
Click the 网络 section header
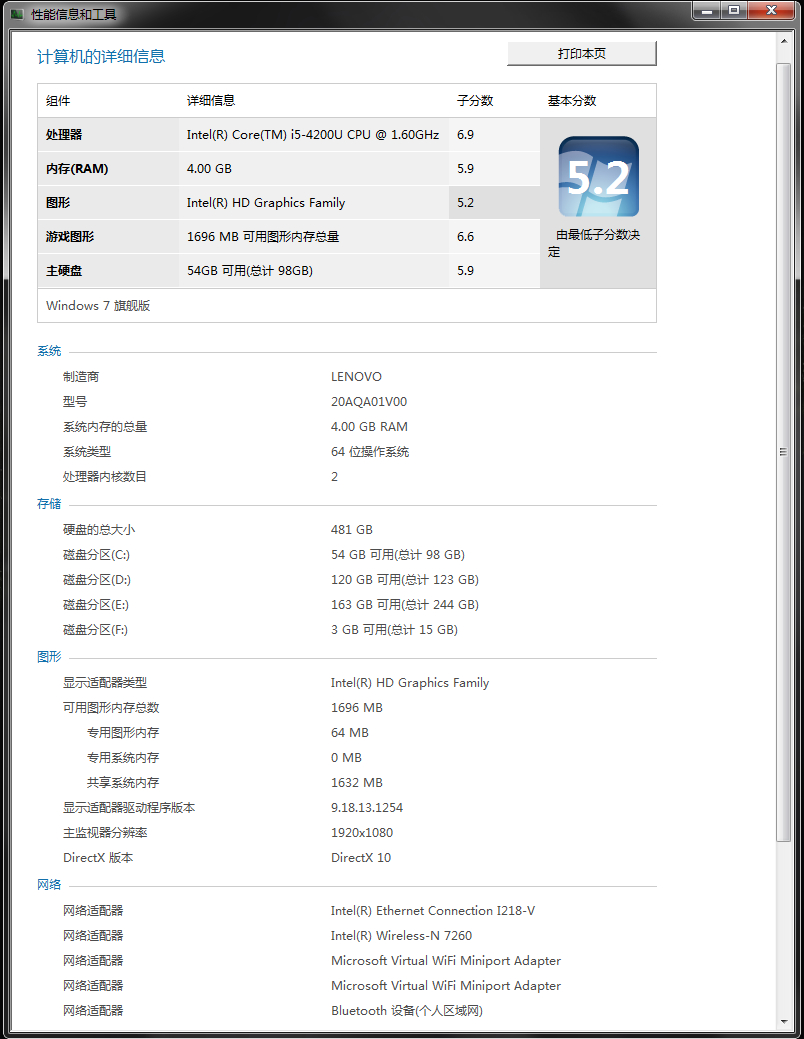pyautogui.click(x=49, y=885)
